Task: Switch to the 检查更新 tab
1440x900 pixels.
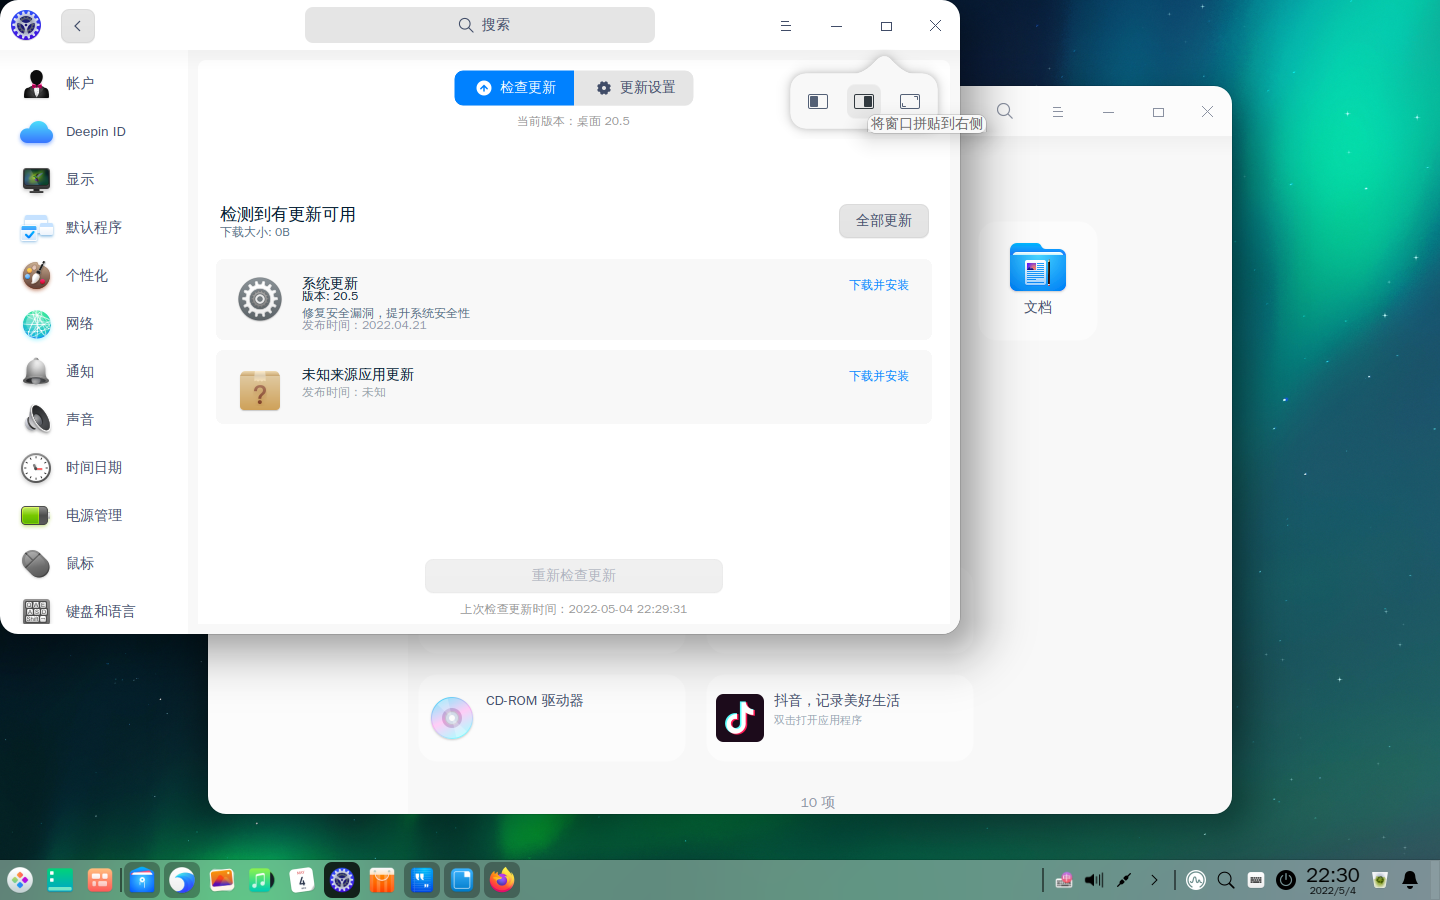Action: point(514,88)
